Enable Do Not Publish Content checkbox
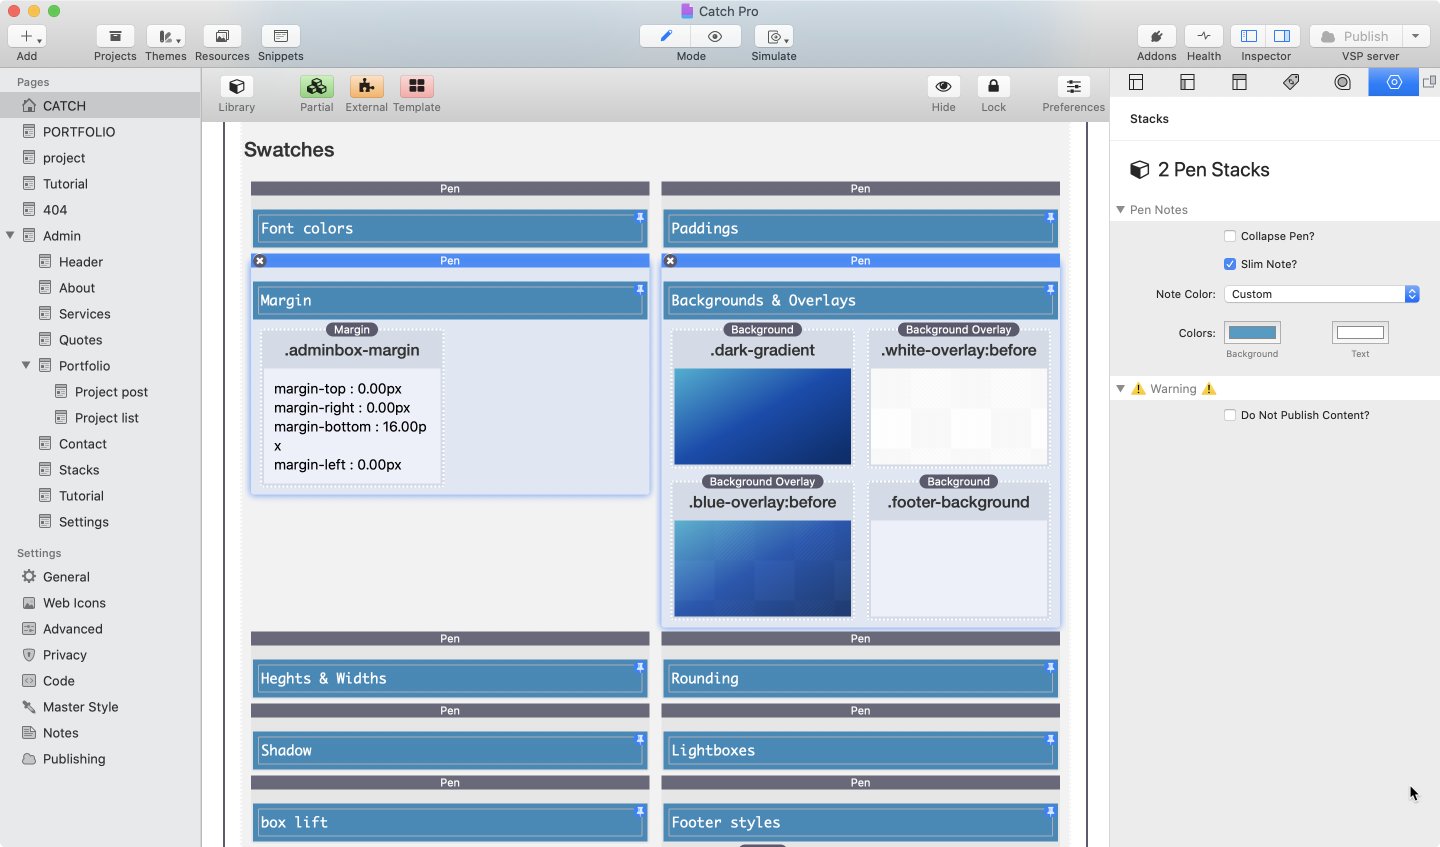 pos(1230,416)
